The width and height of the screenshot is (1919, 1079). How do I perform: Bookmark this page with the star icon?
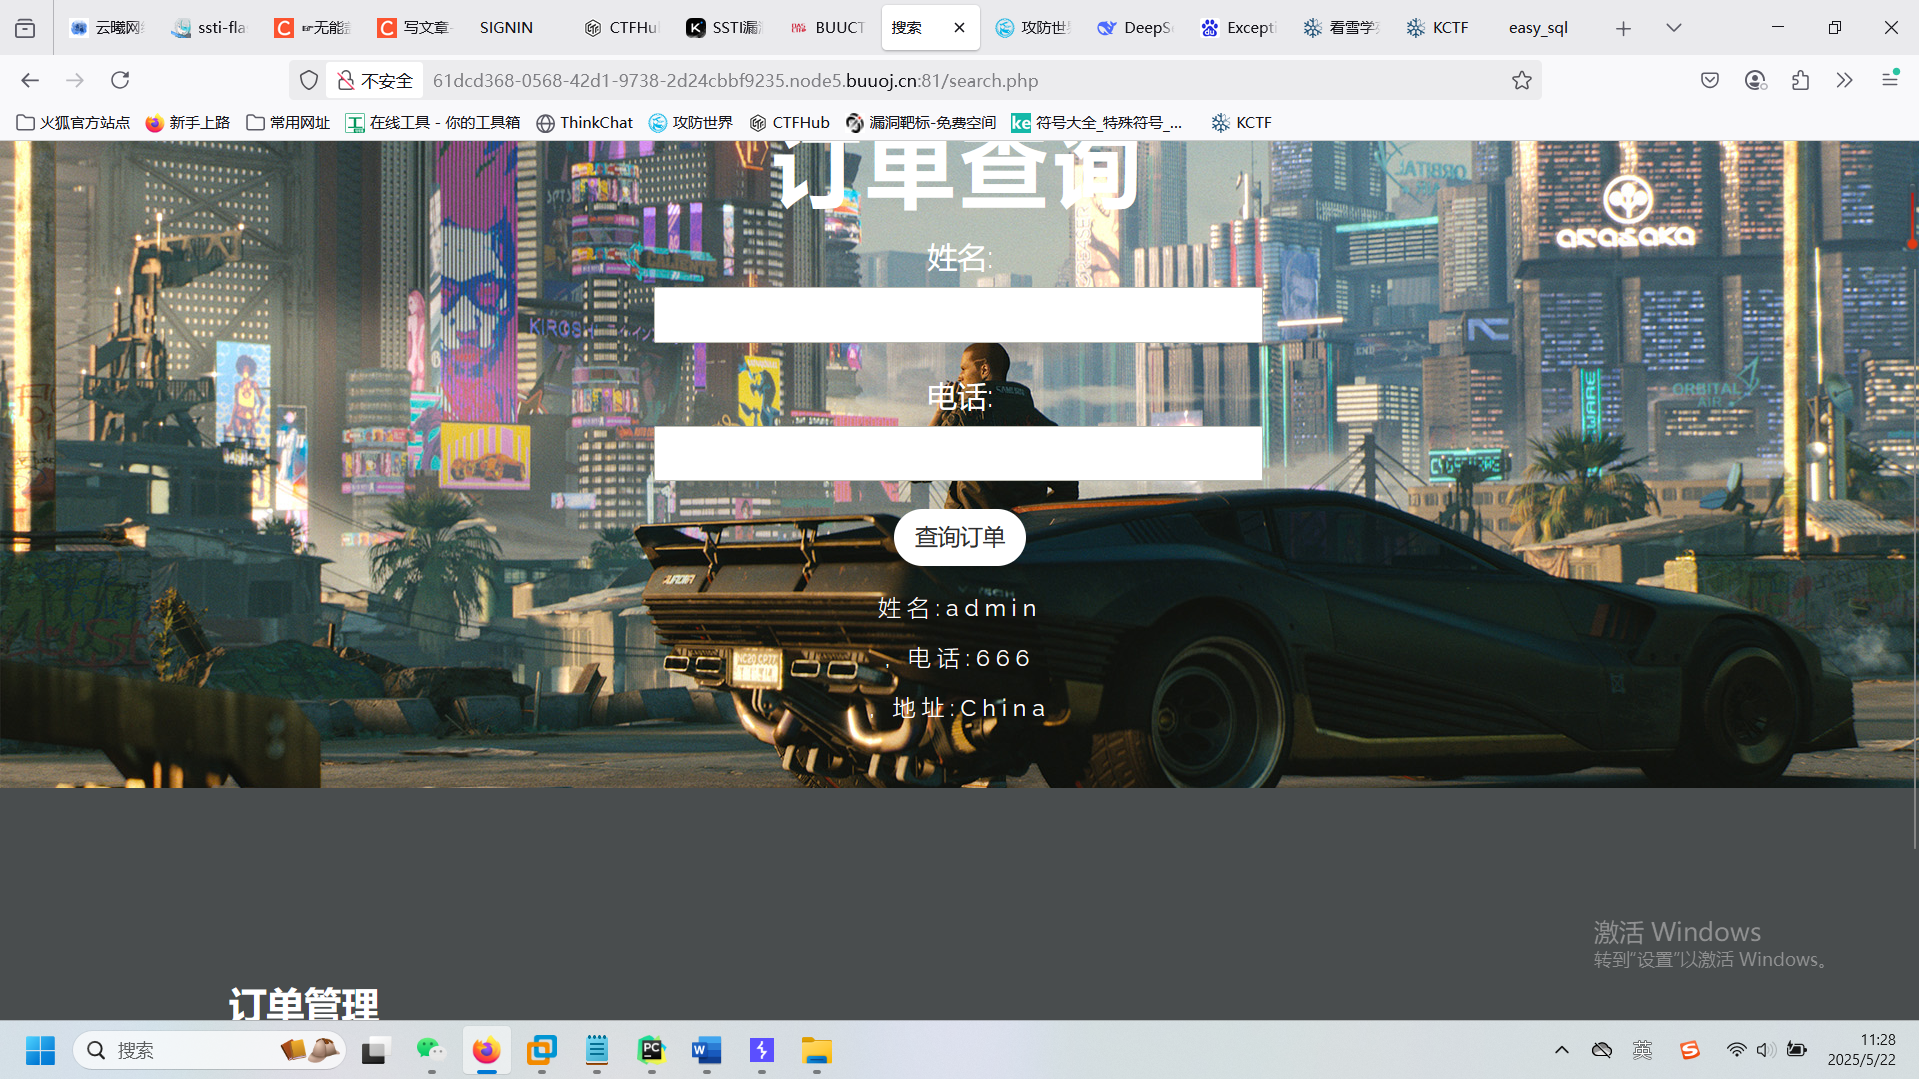[x=1521, y=80]
